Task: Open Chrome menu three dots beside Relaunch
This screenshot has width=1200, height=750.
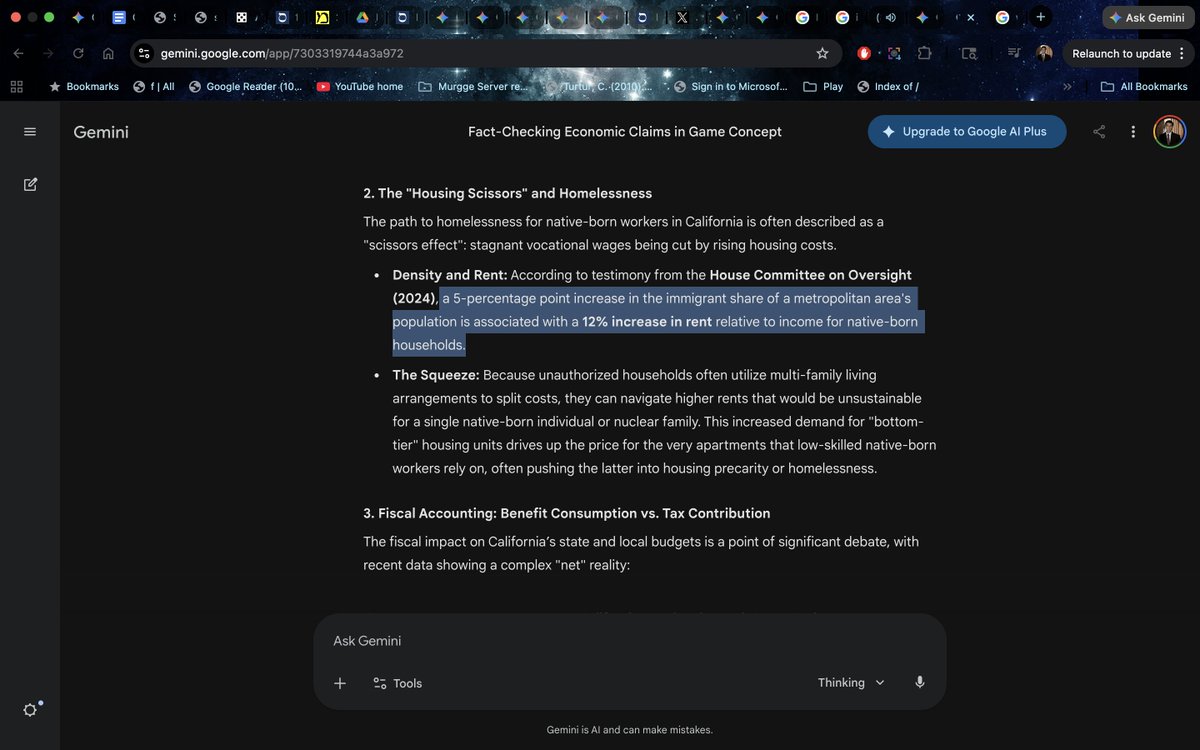Action: pos(1182,53)
